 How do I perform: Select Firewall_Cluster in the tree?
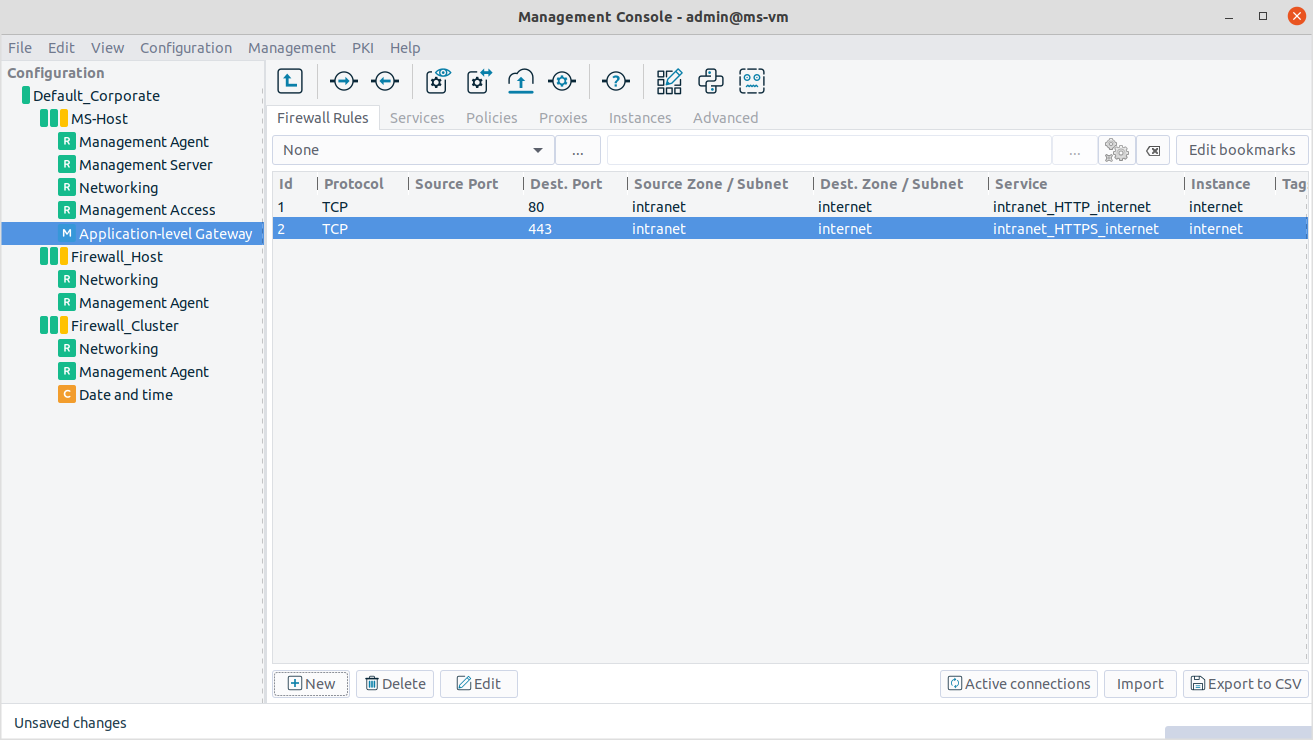pos(125,326)
